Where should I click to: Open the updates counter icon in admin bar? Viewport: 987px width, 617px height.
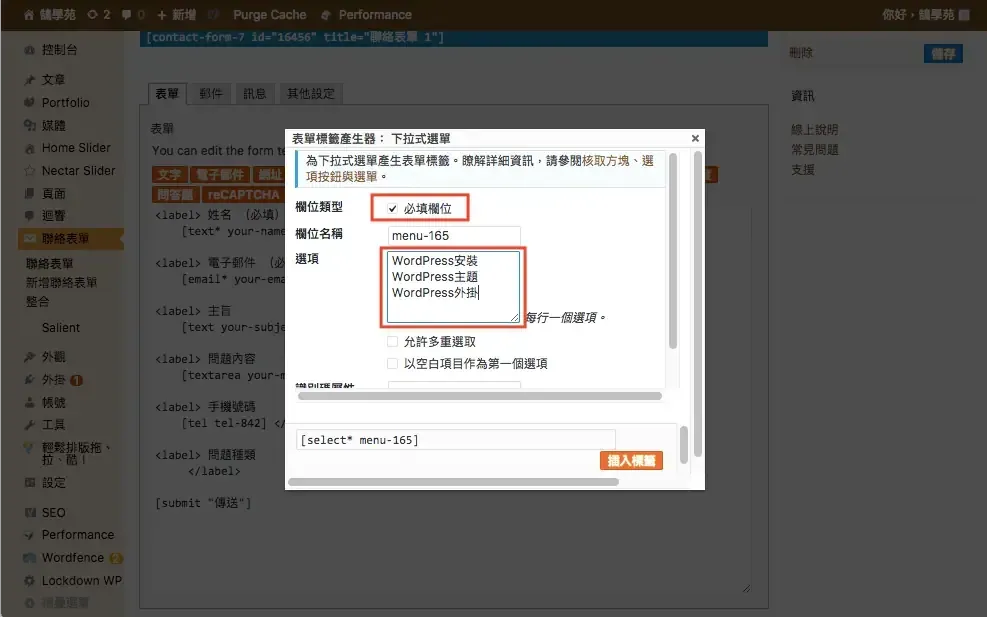[x=92, y=14]
